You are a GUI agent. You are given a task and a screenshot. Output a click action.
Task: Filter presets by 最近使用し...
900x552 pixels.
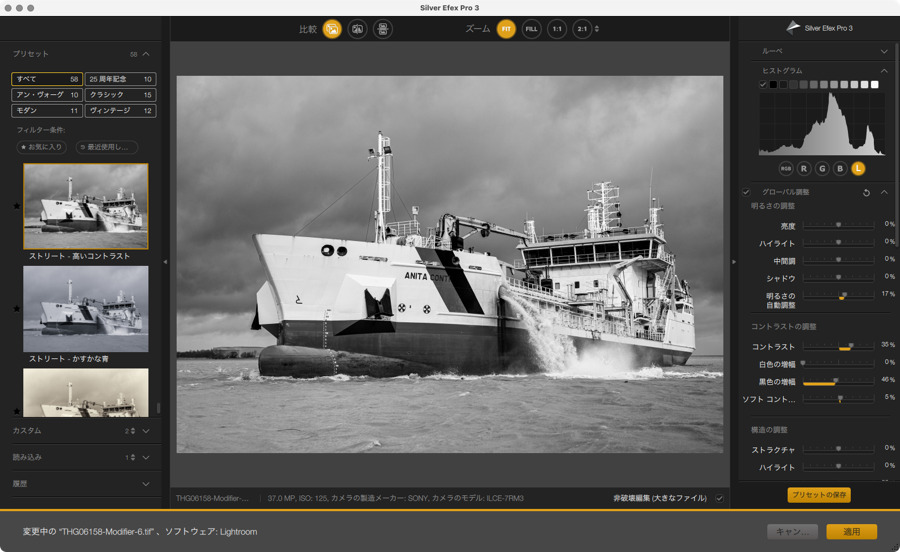[x=107, y=147]
